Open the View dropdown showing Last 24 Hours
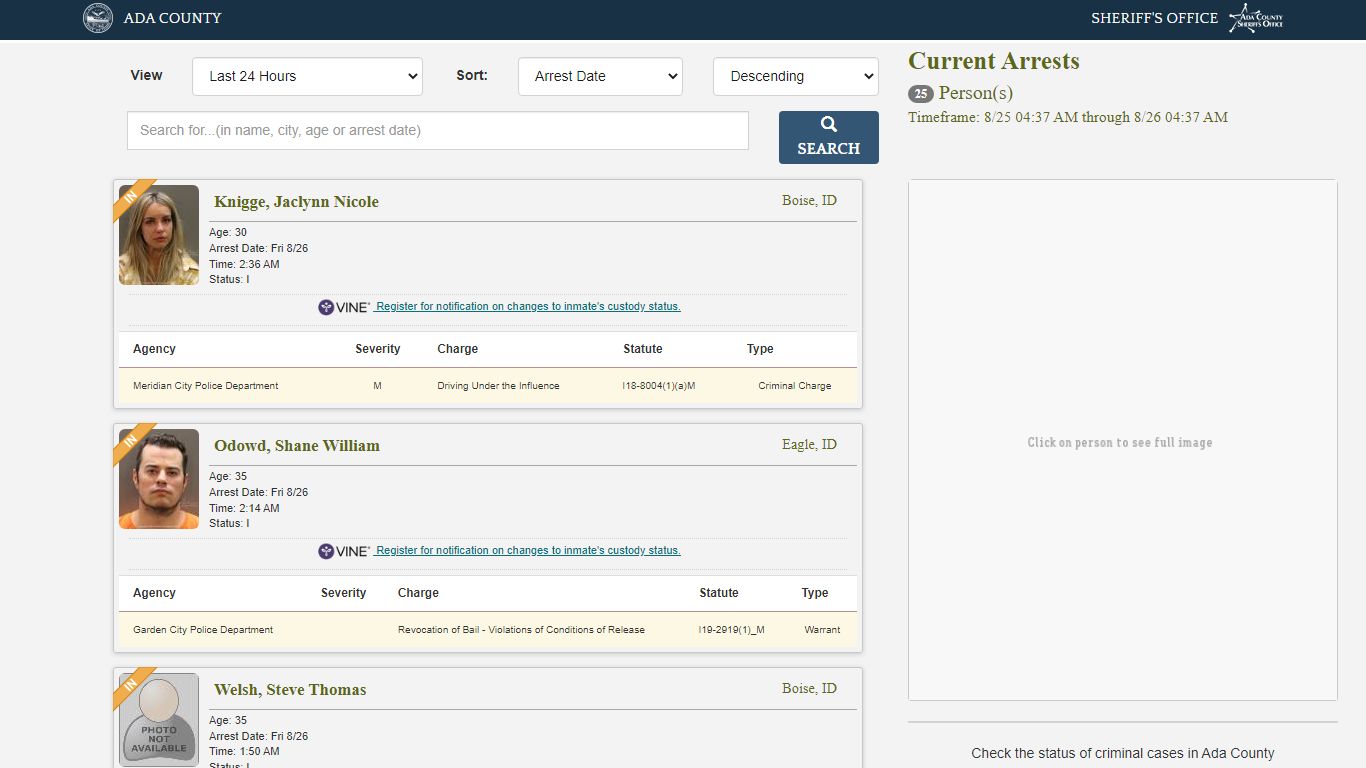Image resolution: width=1366 pixels, height=768 pixels. pyautogui.click(x=307, y=76)
